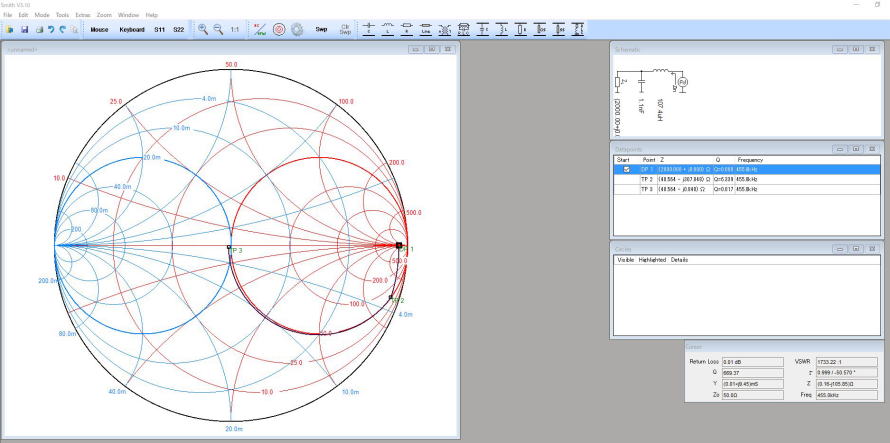The height and width of the screenshot is (443, 890).
Task: Click the Swp sweep button
Action: [x=321, y=30]
